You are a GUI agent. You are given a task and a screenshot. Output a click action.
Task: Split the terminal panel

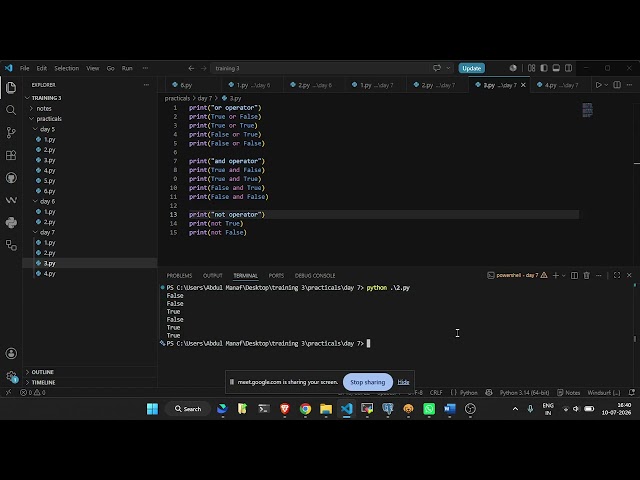574,276
